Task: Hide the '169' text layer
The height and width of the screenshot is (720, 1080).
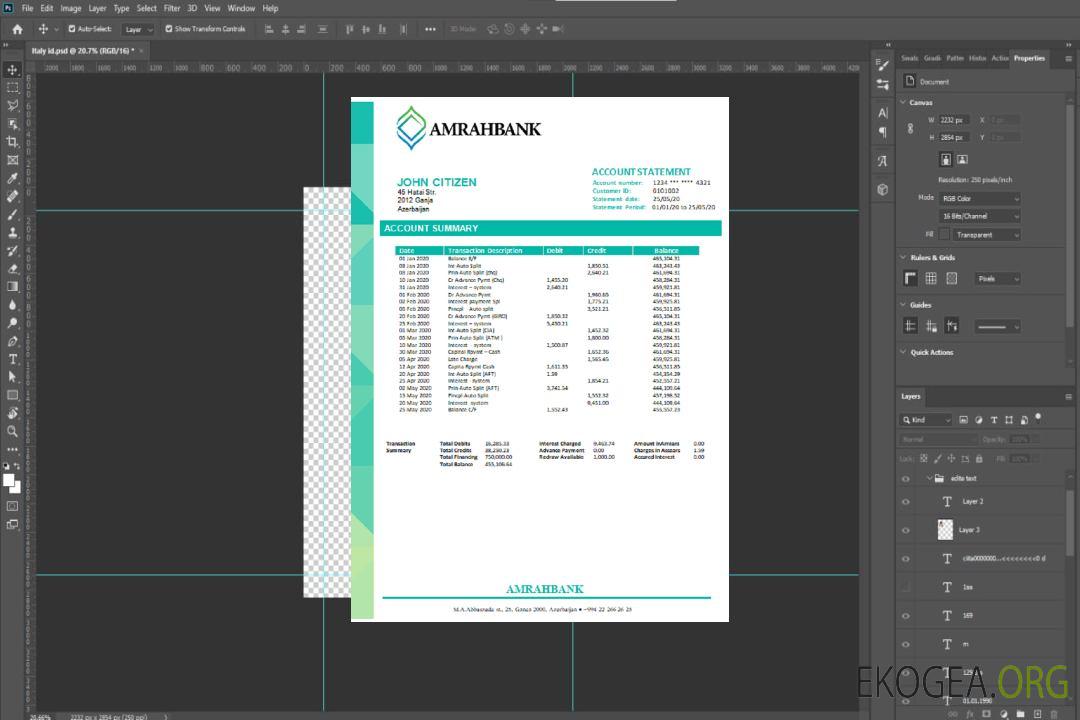Action: [x=906, y=616]
